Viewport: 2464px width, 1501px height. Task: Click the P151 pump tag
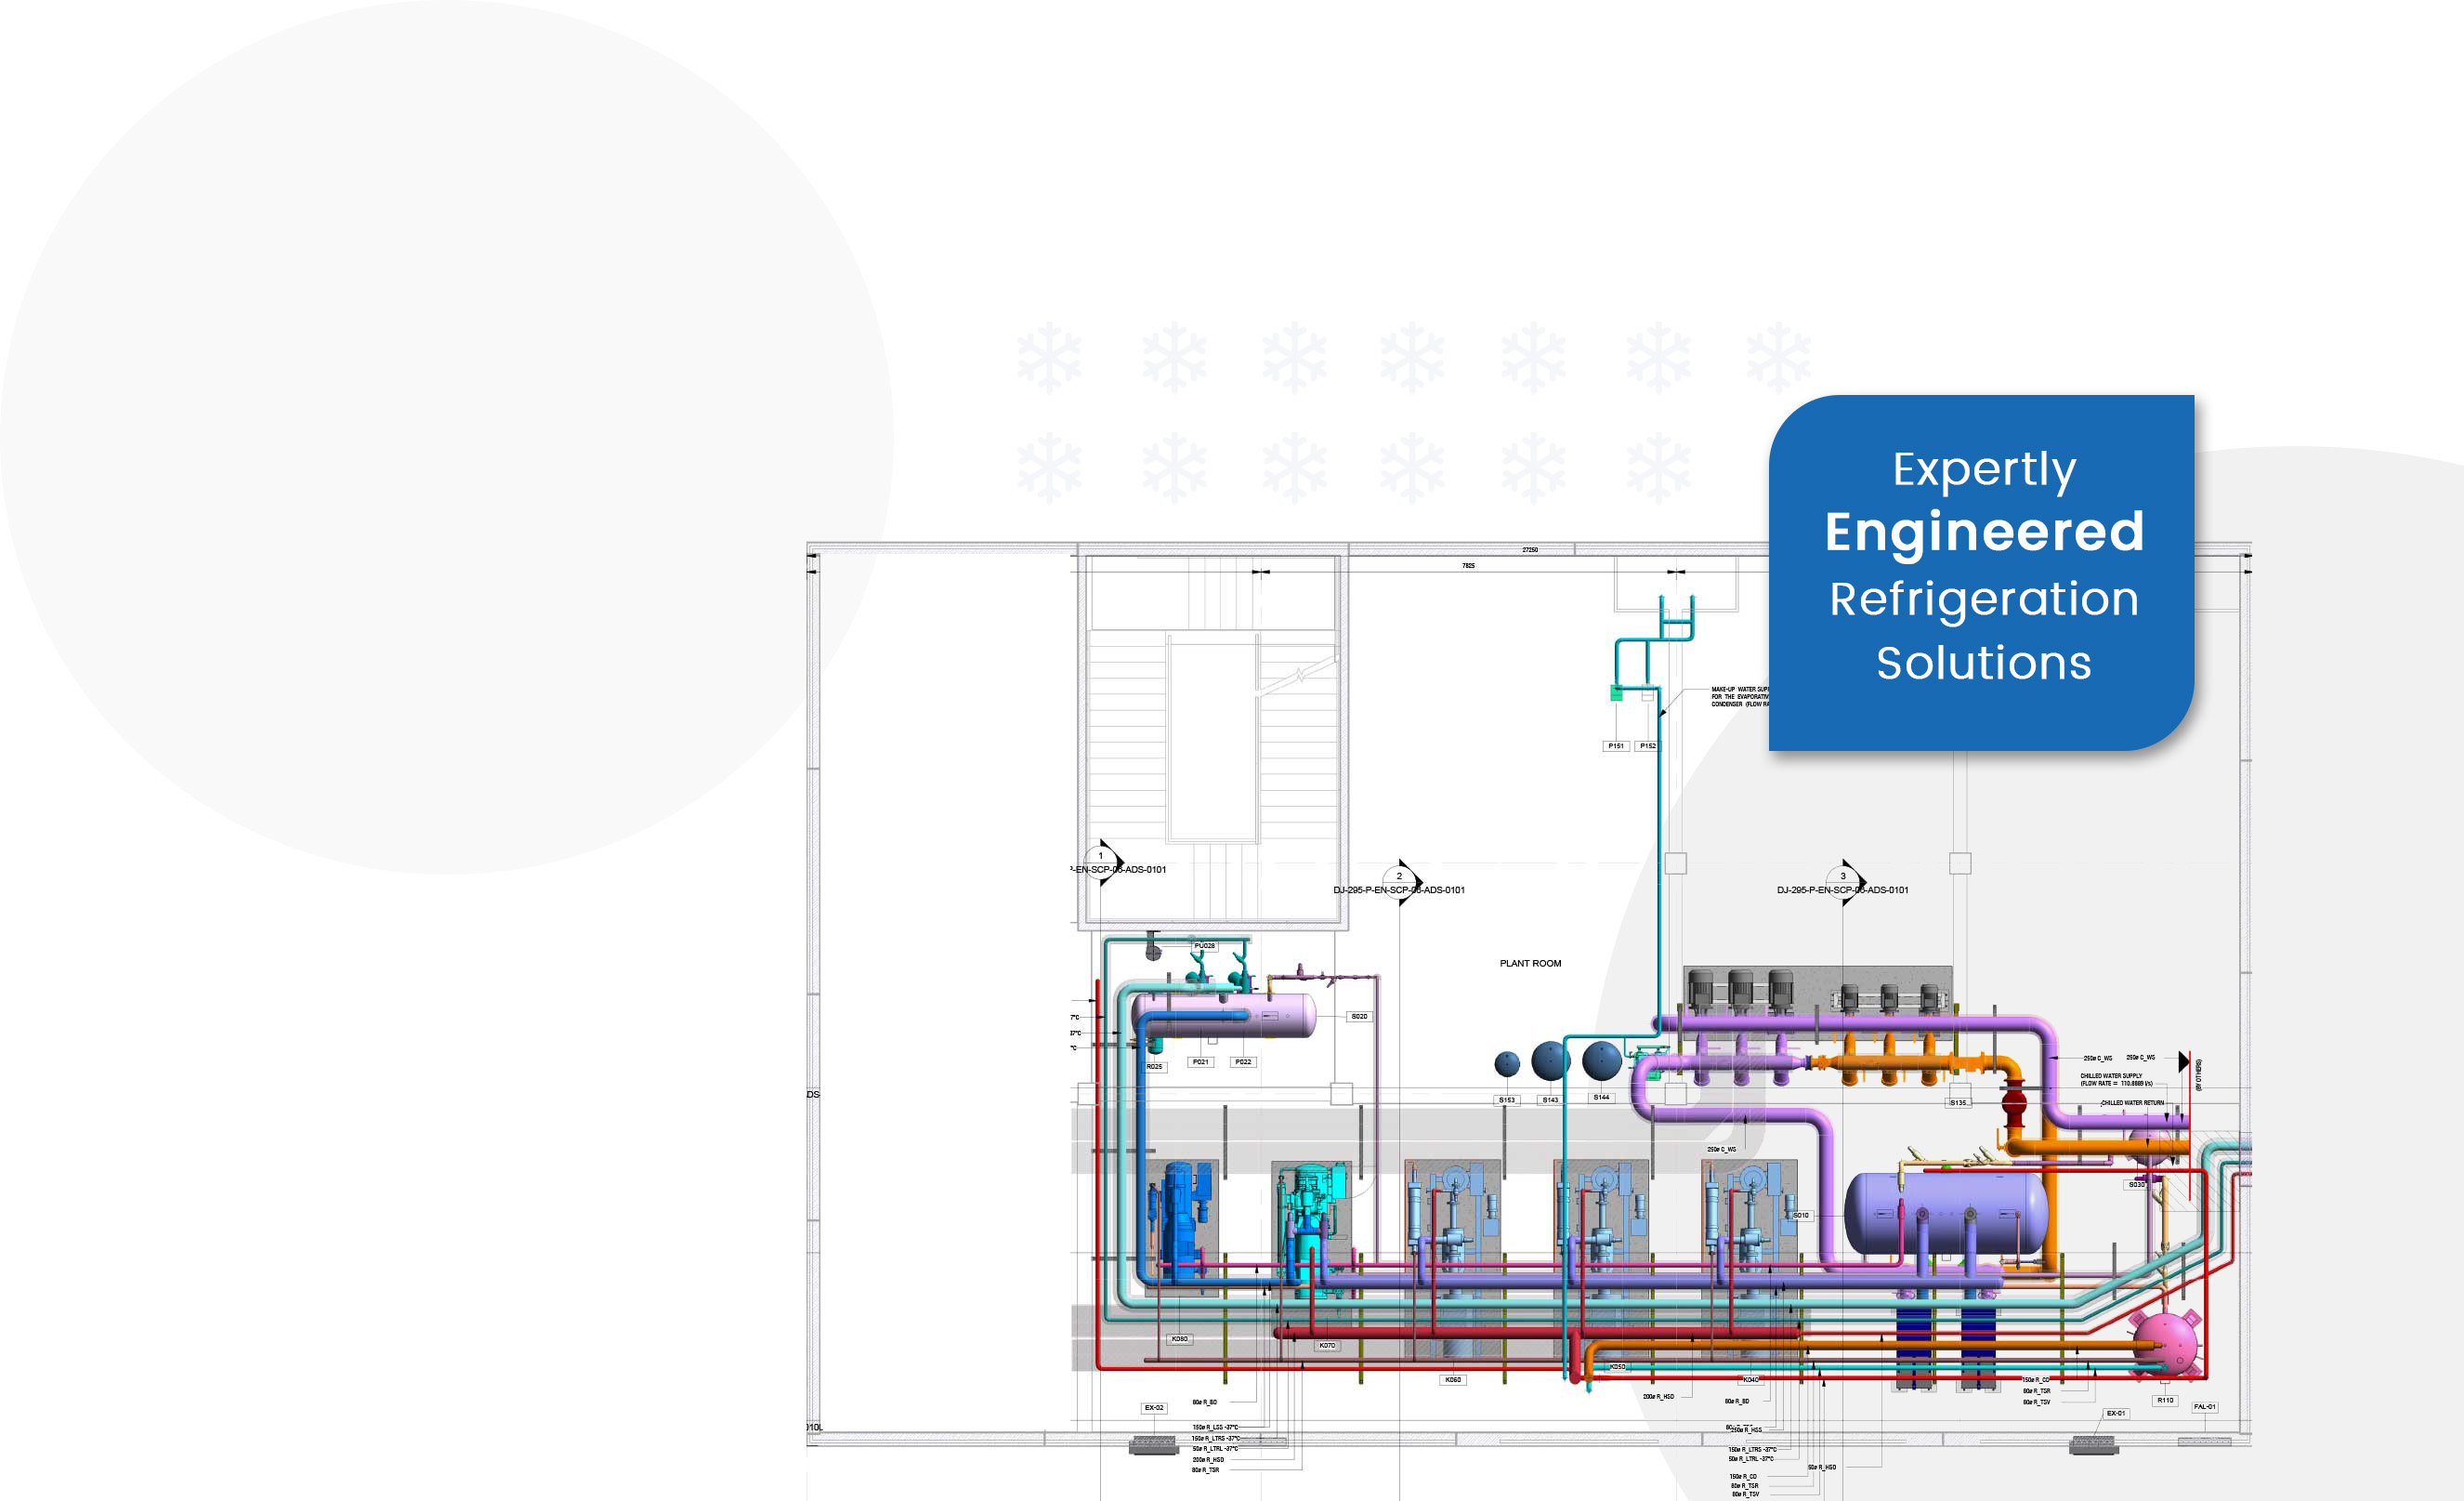pyautogui.click(x=1616, y=745)
